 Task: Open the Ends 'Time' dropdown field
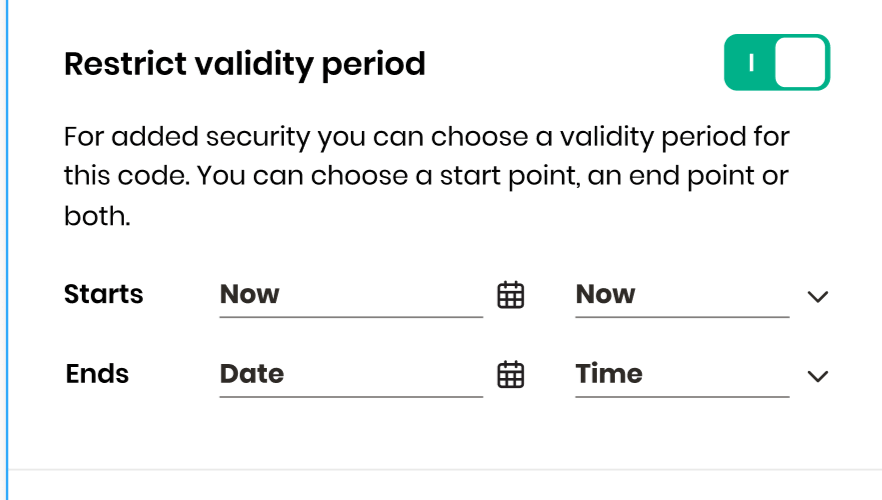point(682,375)
